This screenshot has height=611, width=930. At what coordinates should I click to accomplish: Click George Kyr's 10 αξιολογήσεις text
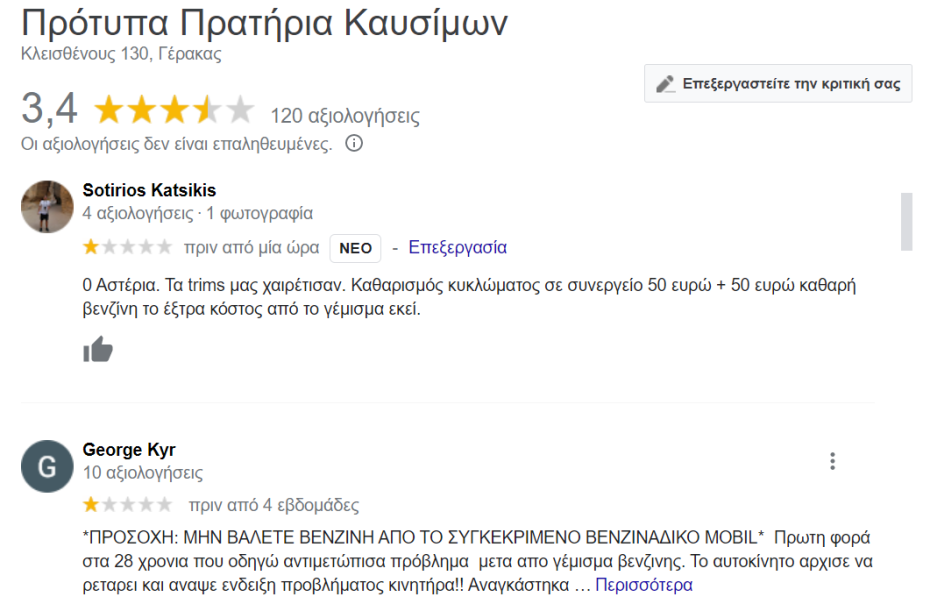point(143,473)
